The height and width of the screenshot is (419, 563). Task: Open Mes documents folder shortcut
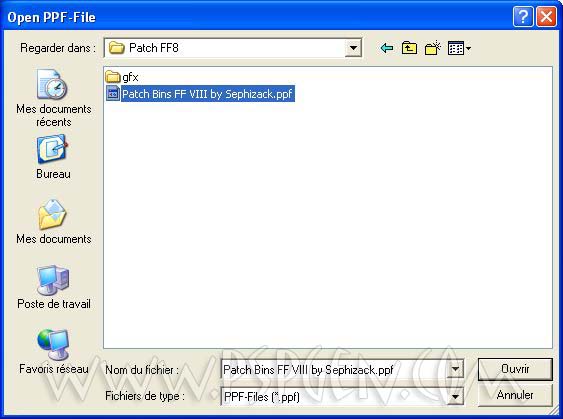pos(53,222)
